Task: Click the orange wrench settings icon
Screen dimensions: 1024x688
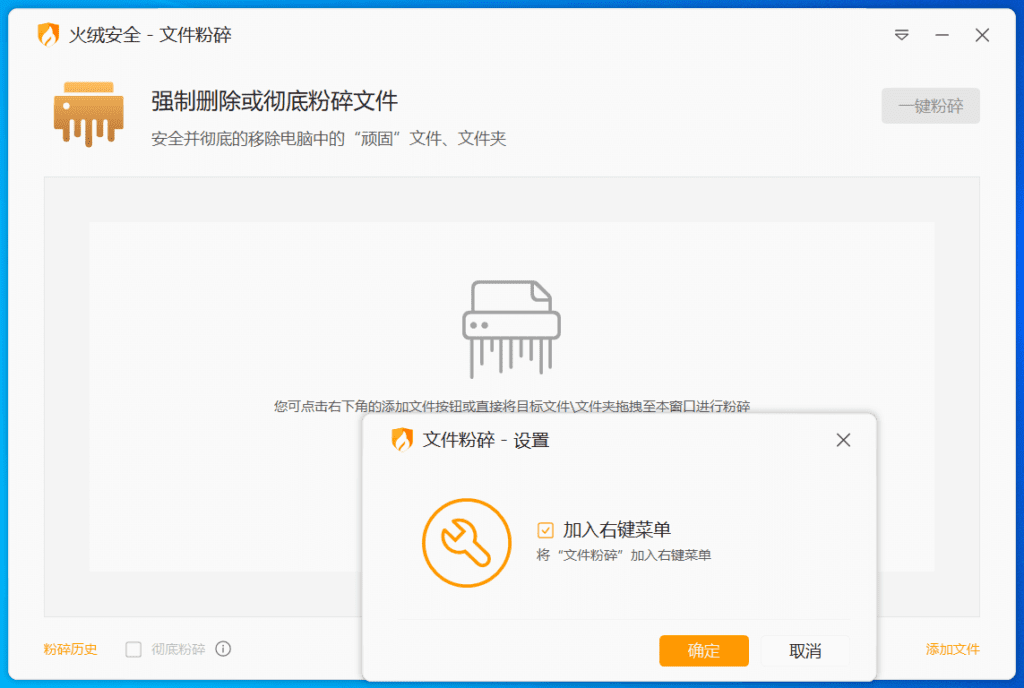Action: pos(467,543)
